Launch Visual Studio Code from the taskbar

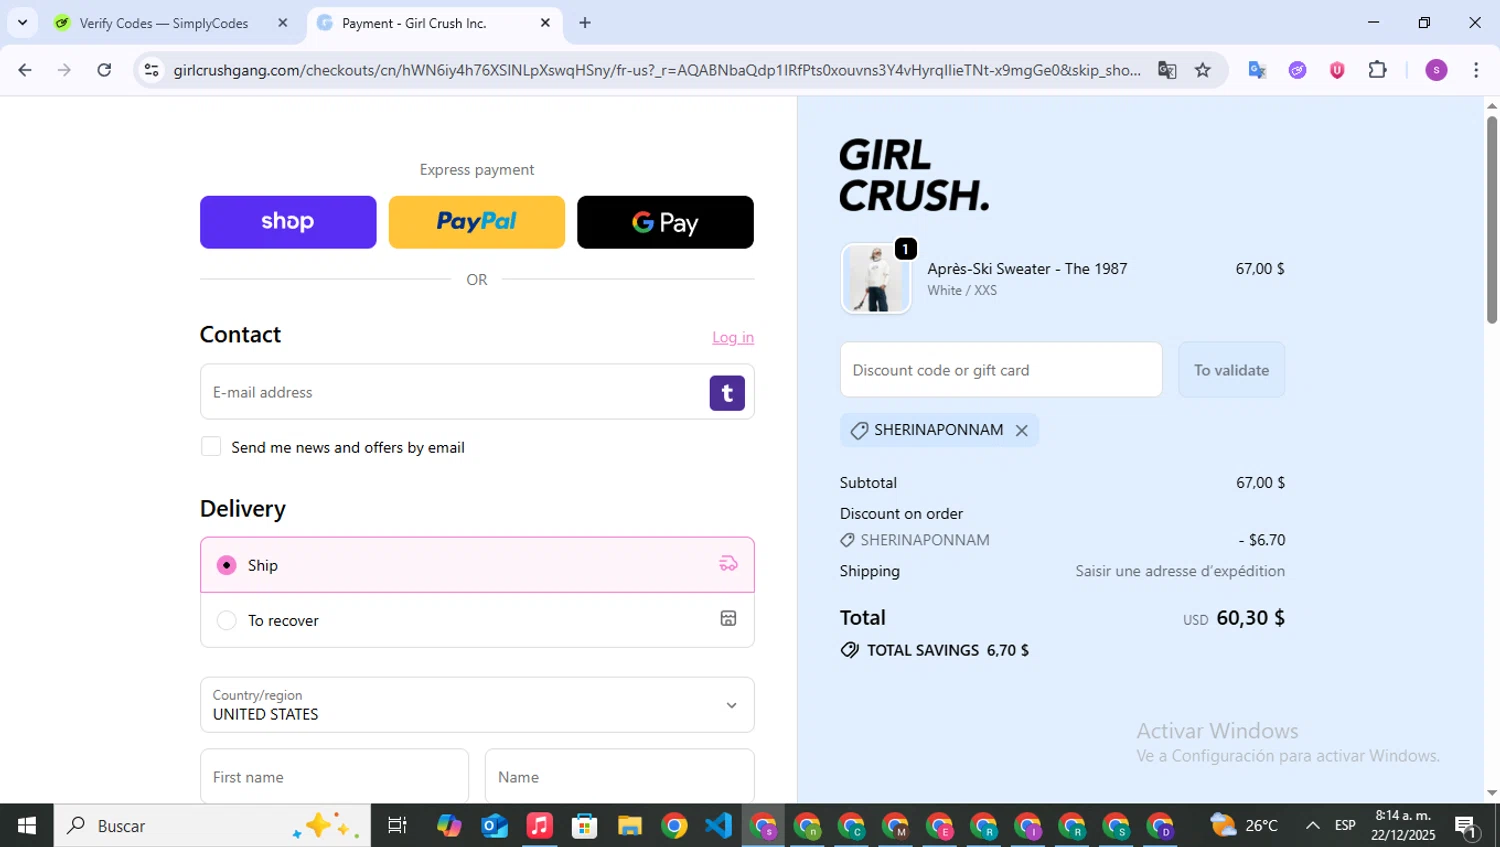point(718,826)
